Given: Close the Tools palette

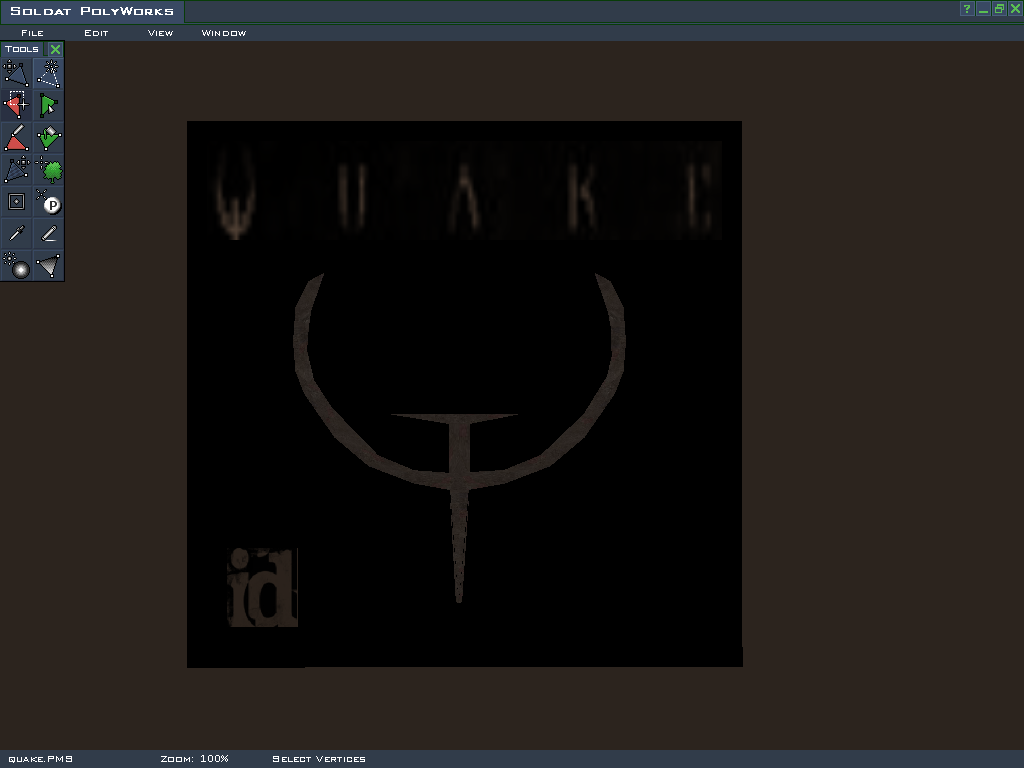Looking at the screenshot, I should pyautogui.click(x=56, y=49).
